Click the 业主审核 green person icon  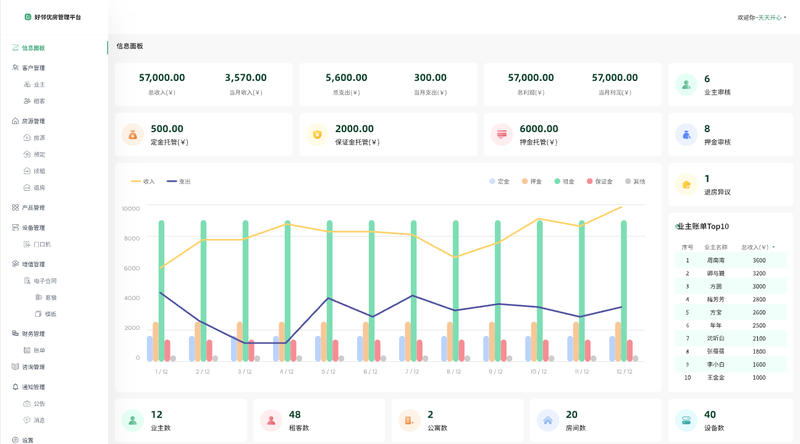coord(686,85)
